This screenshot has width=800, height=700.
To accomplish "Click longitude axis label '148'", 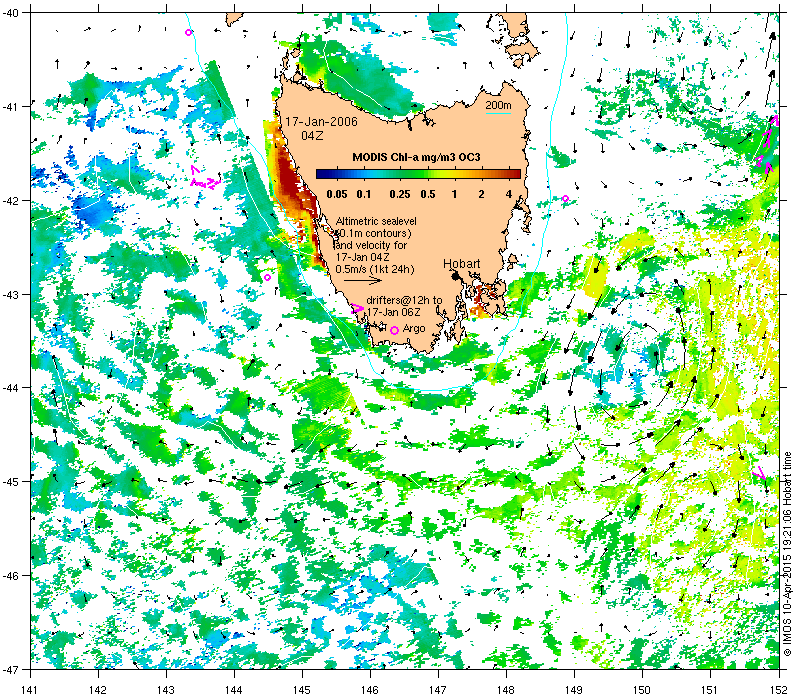I will (x=506, y=690).
